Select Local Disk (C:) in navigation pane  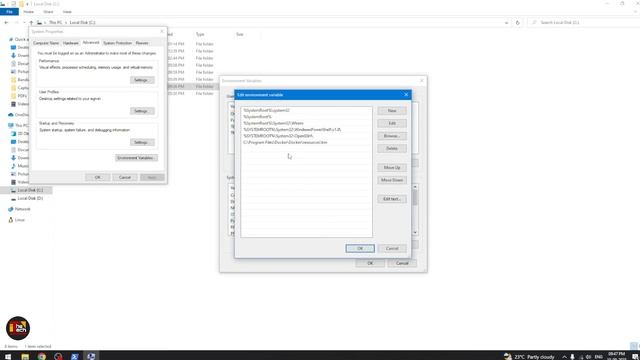point(27,190)
